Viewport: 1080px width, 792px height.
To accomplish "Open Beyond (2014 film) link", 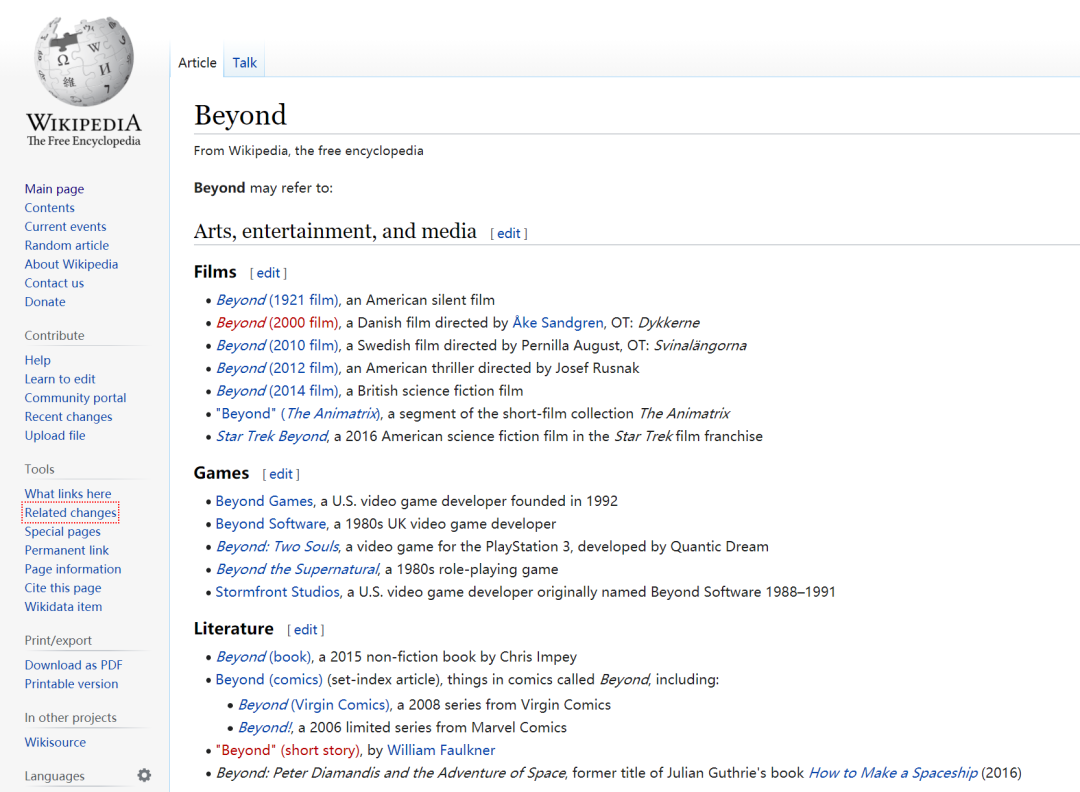I will click(x=278, y=391).
